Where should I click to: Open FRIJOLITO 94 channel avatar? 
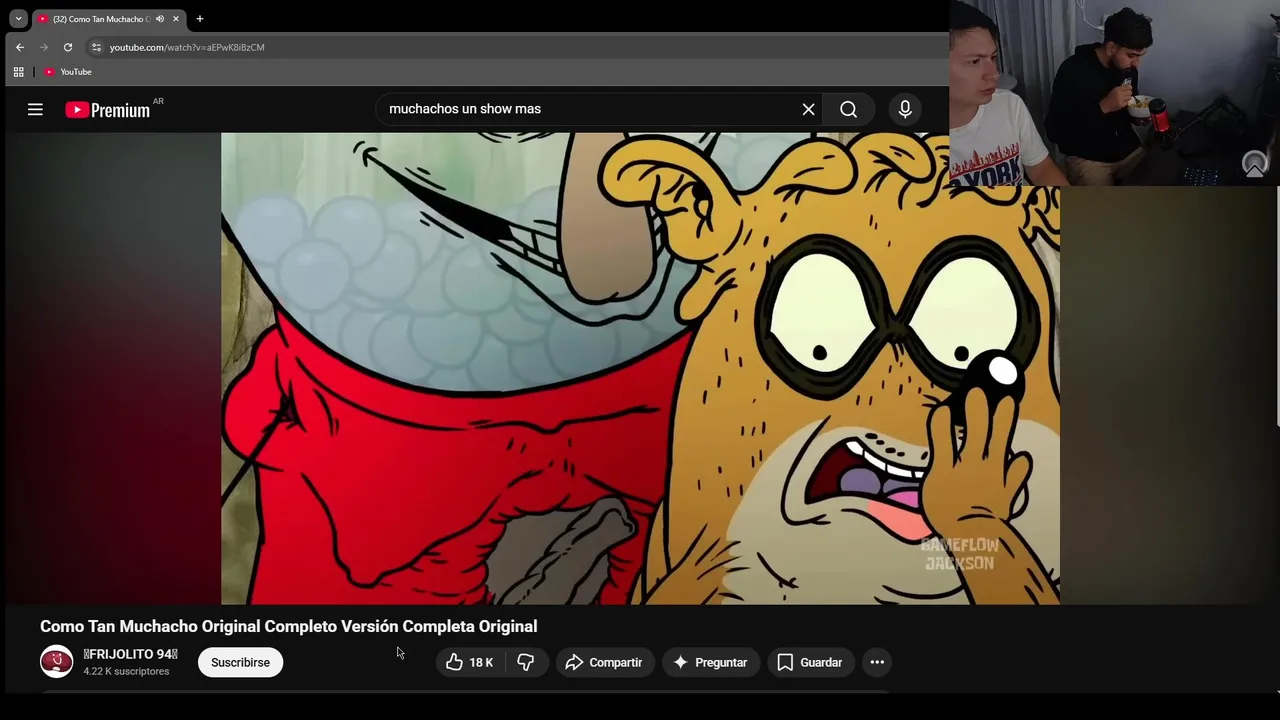[57, 662]
